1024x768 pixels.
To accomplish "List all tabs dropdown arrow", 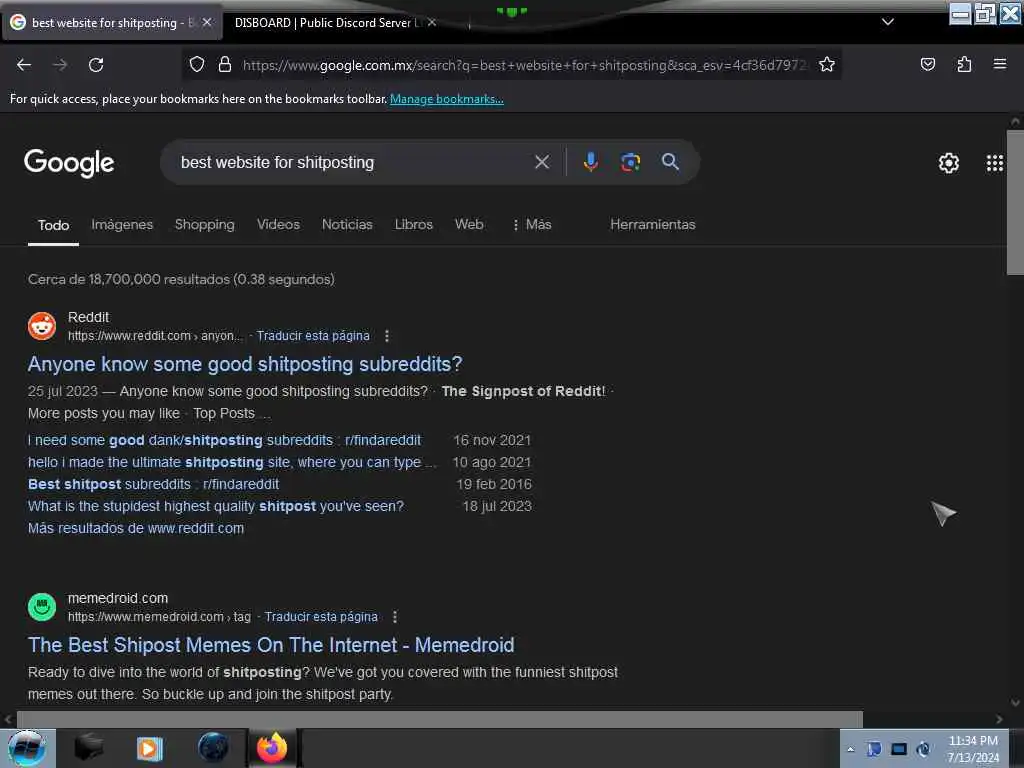I will (888, 22).
